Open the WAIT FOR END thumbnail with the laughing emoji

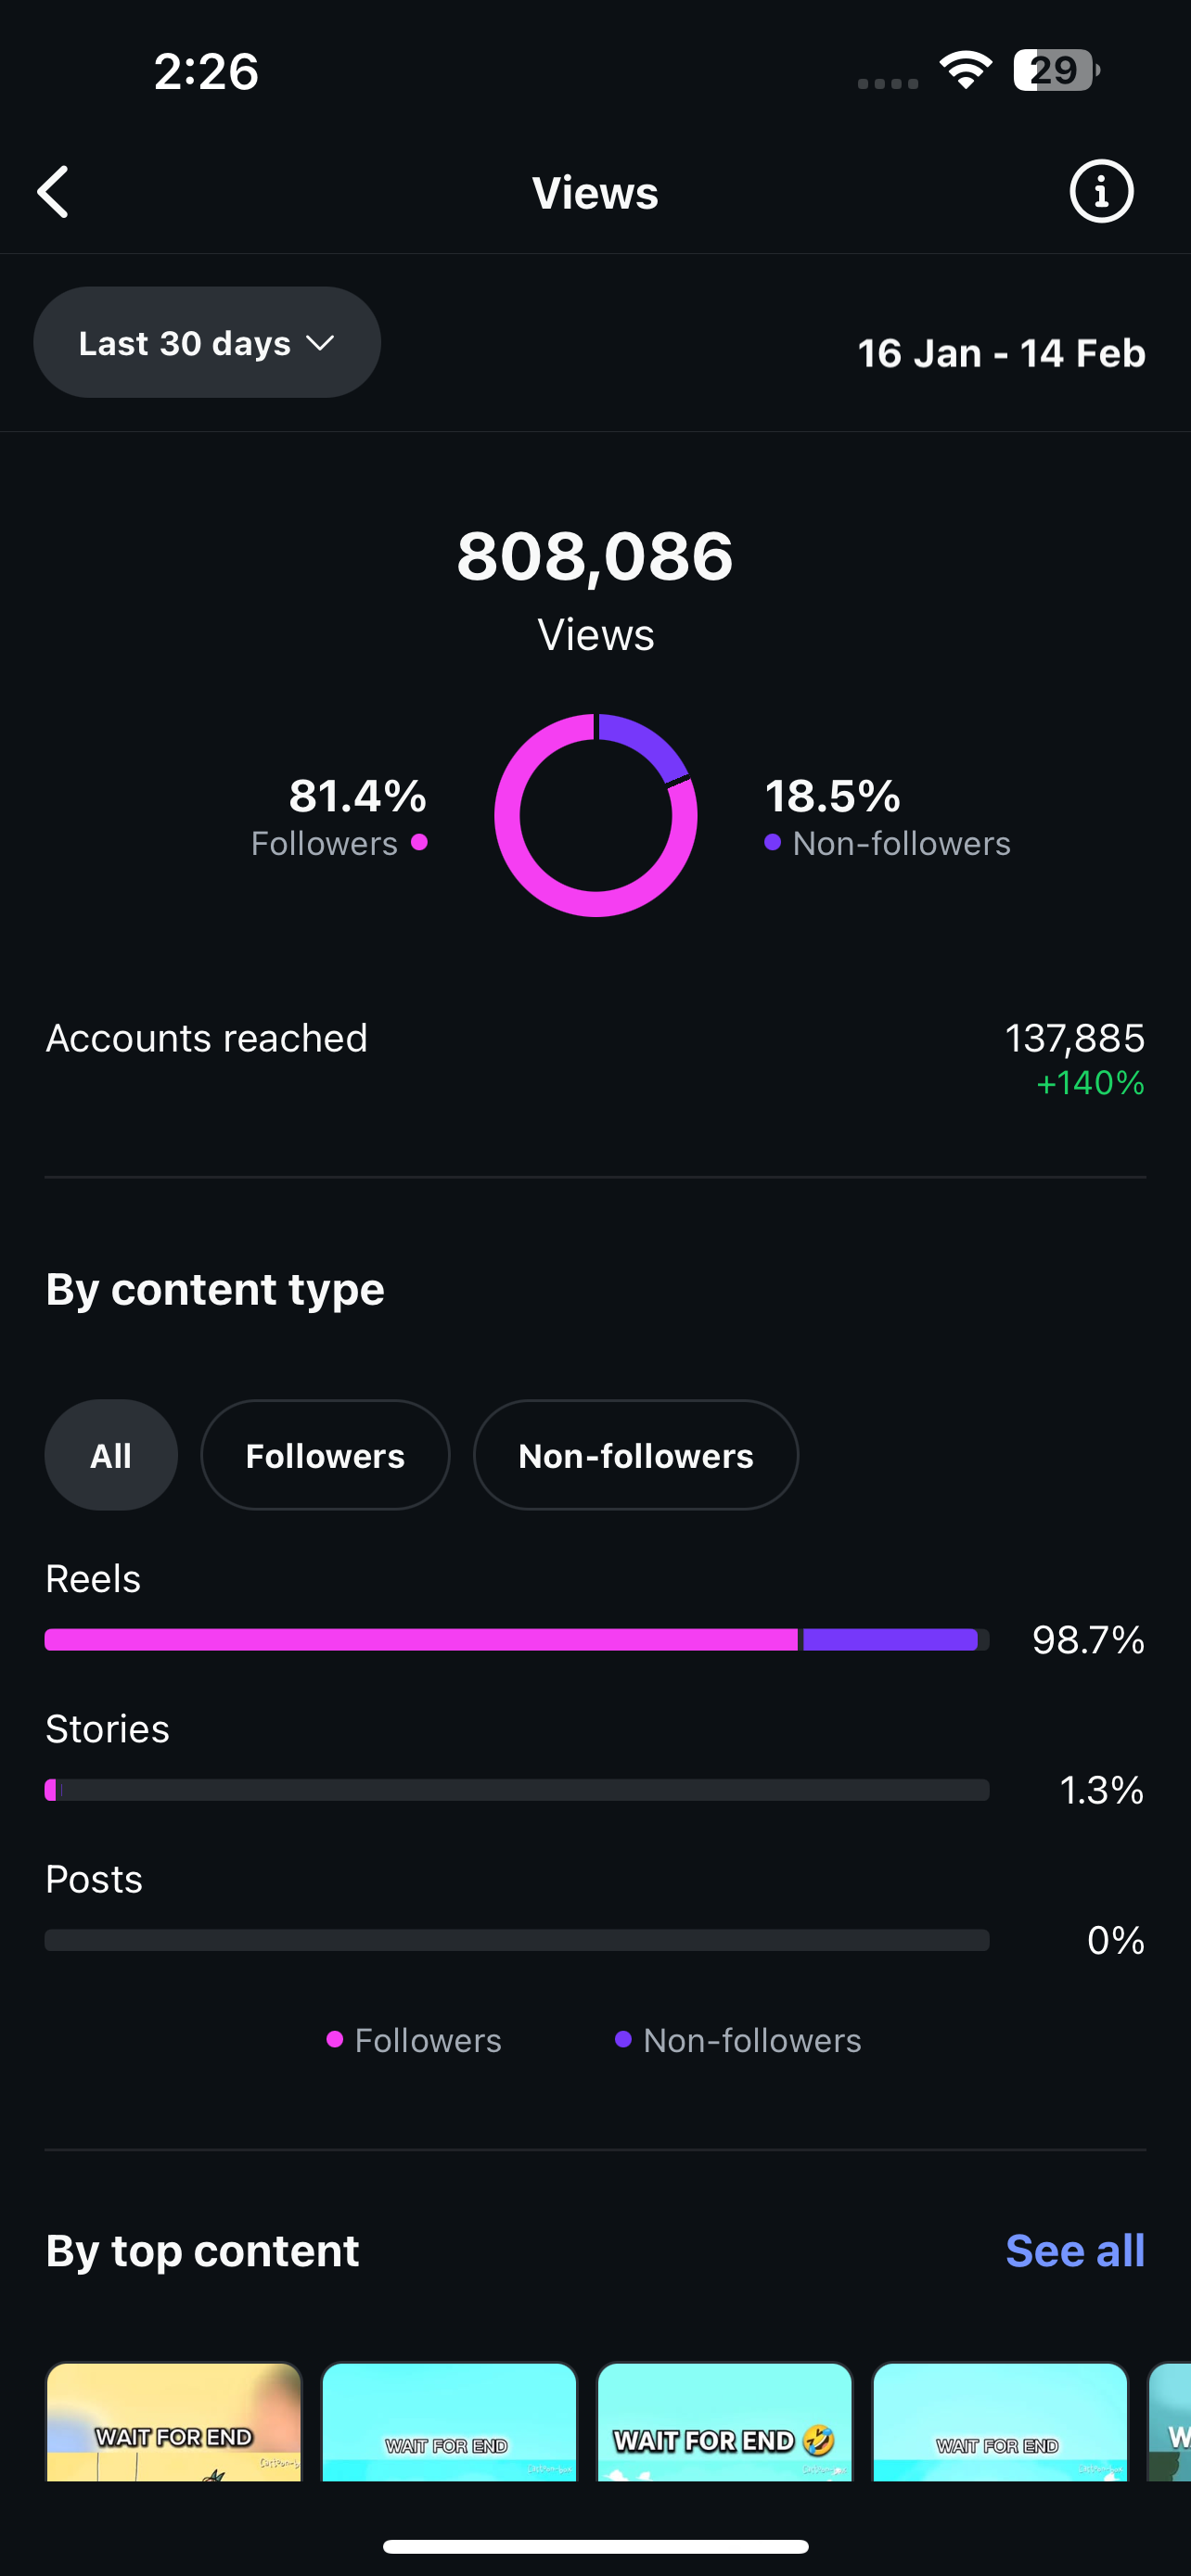pyautogui.click(x=725, y=2421)
